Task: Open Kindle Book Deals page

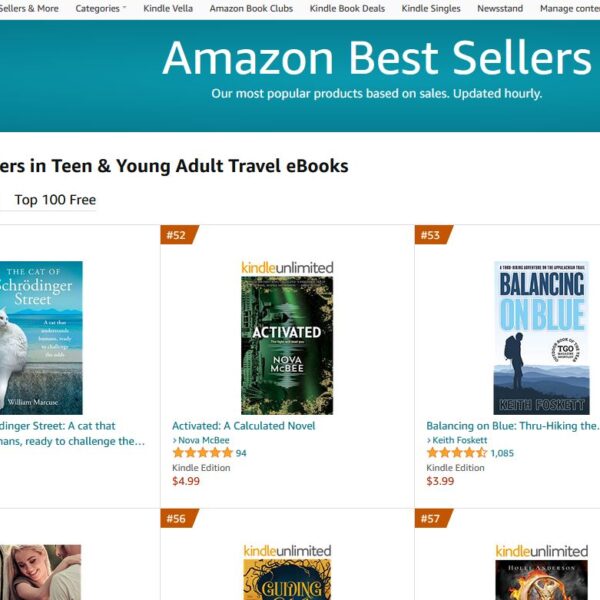Action: (x=347, y=8)
